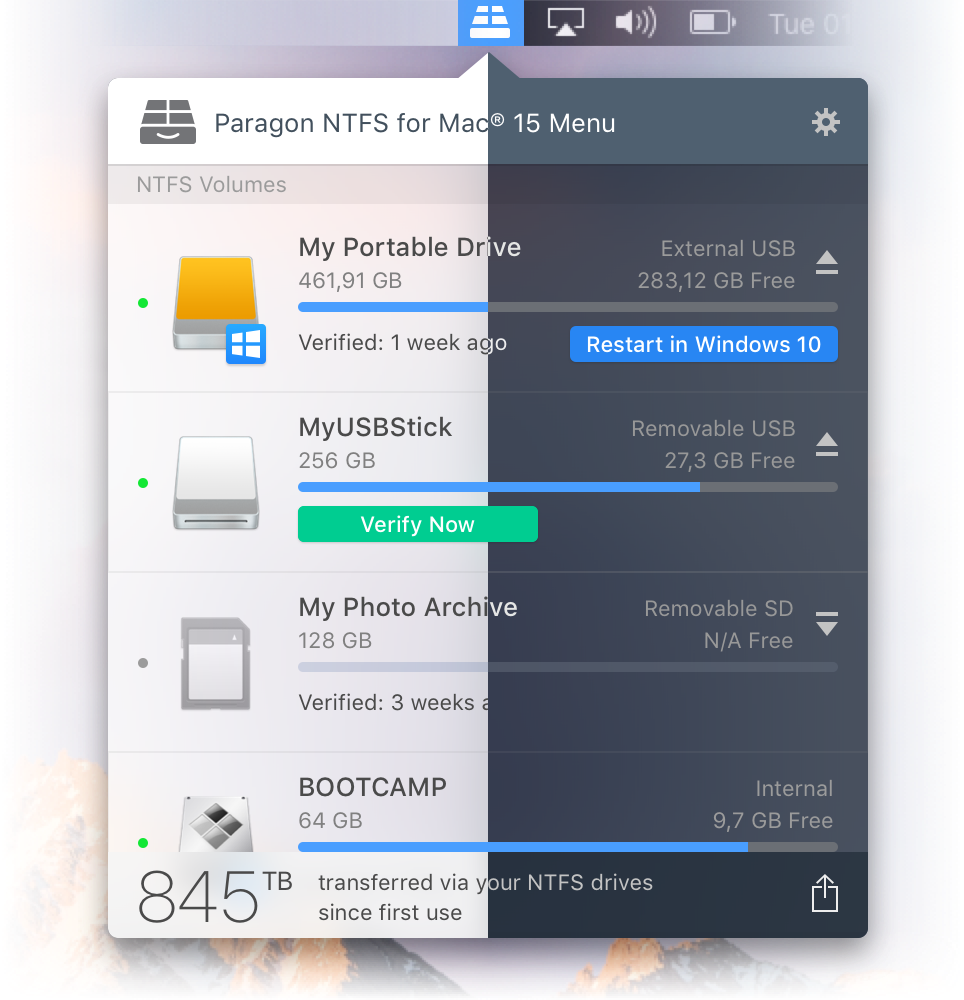The height and width of the screenshot is (1000, 964).
Task: Click the 9,7 GB Free label
Action: [x=773, y=820]
